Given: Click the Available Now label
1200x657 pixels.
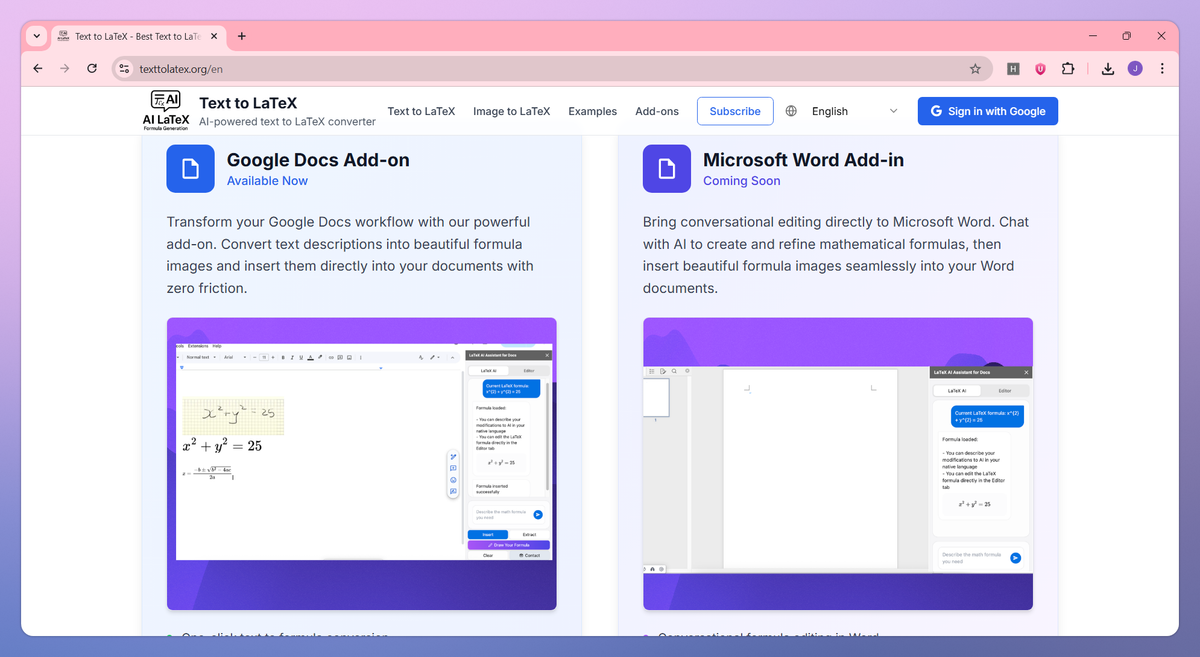Looking at the screenshot, I should 267,181.
